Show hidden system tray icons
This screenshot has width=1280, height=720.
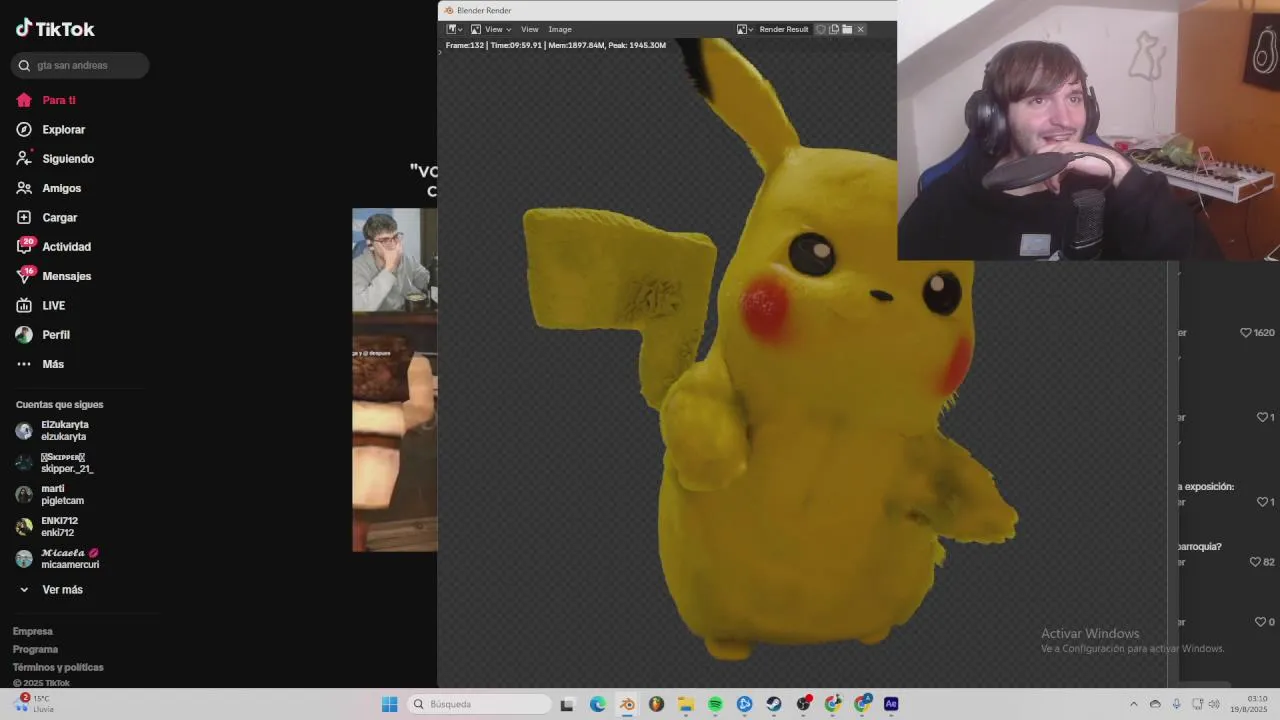coord(1133,704)
